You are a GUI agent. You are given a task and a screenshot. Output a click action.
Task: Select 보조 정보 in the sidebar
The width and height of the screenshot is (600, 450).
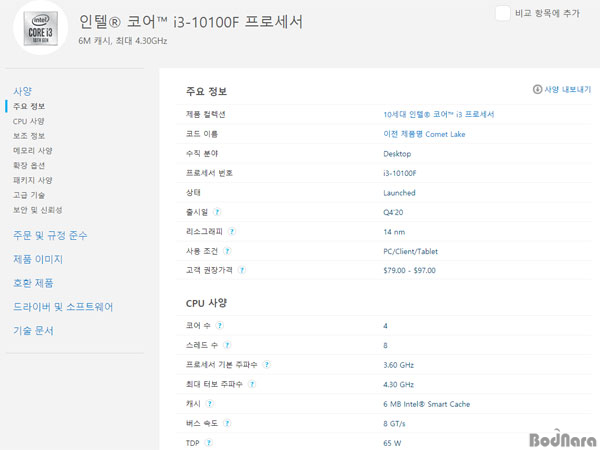pyautogui.click(x=29, y=136)
